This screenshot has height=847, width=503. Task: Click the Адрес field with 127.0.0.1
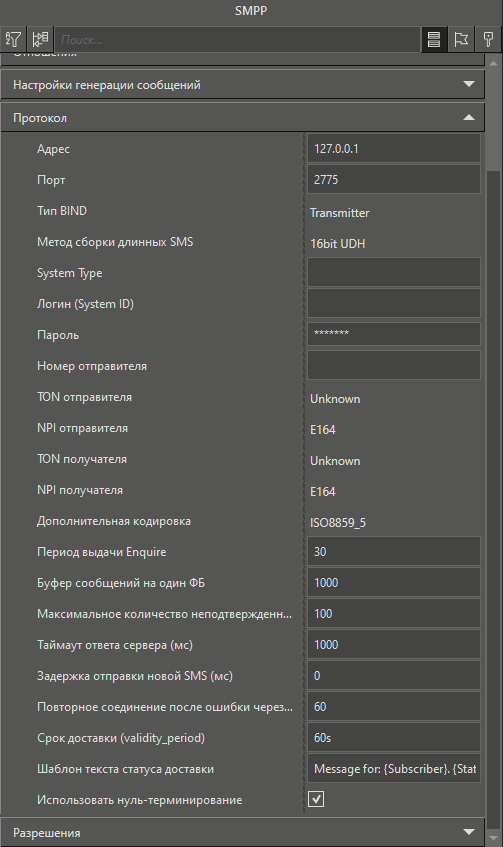tap(394, 149)
